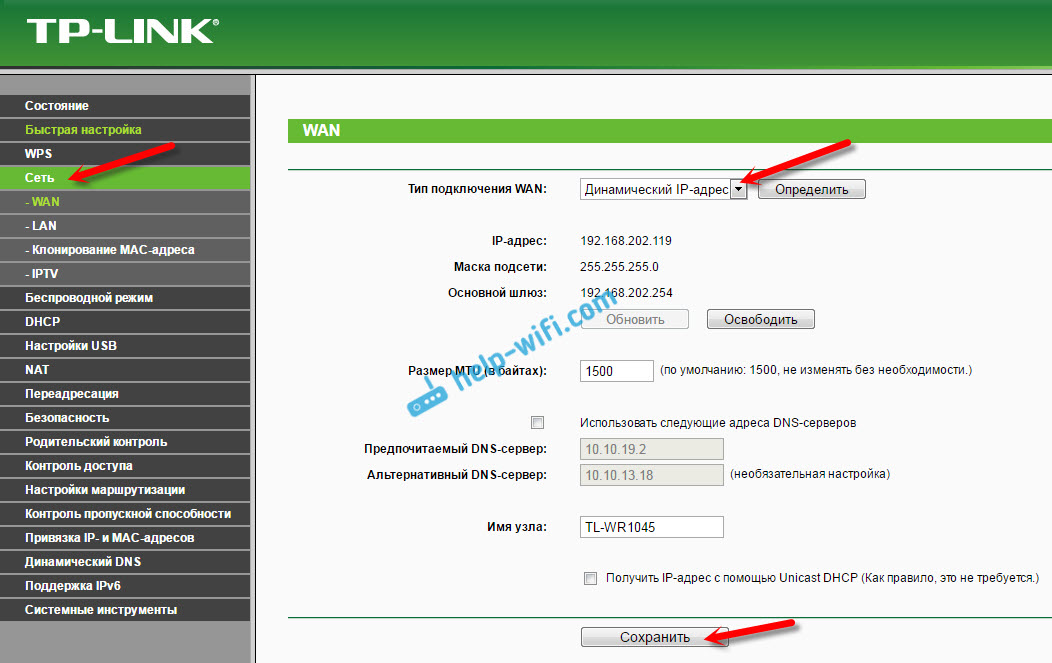This screenshot has width=1052, height=663.
Task: Open the WAN connection type dropdown
Action: pyautogui.click(x=738, y=189)
